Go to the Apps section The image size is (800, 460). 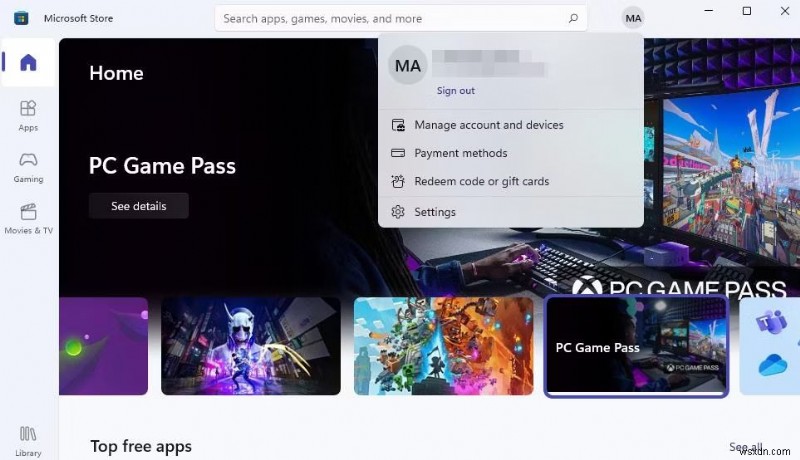coord(28,116)
